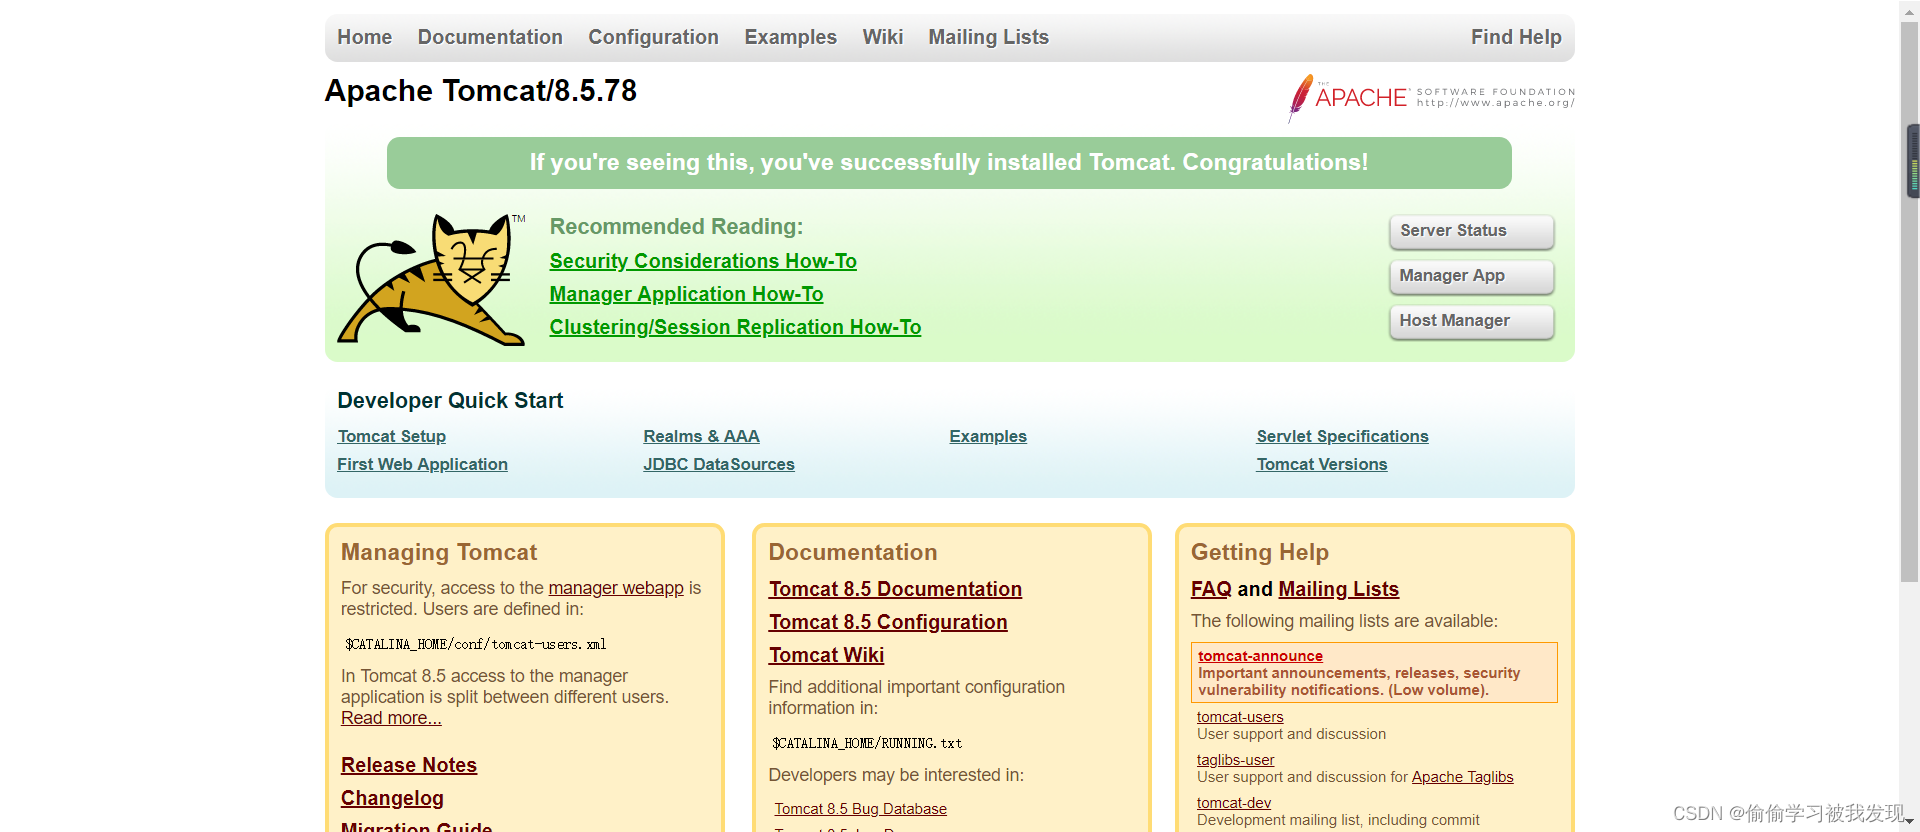
Task: Open the Release Notes link
Action: pyautogui.click(x=409, y=765)
